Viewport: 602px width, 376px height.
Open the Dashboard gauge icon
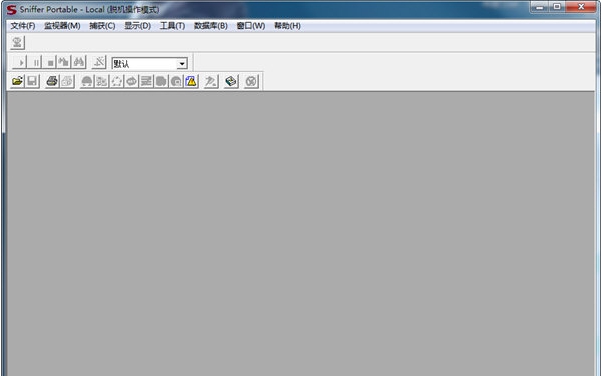(x=87, y=81)
